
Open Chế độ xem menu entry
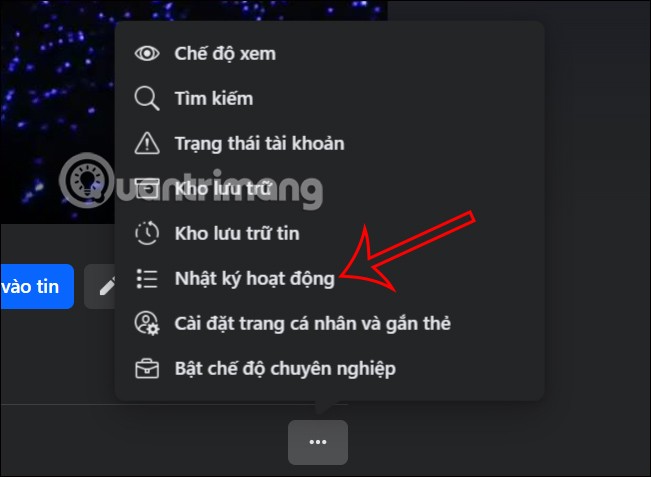pos(329,54)
